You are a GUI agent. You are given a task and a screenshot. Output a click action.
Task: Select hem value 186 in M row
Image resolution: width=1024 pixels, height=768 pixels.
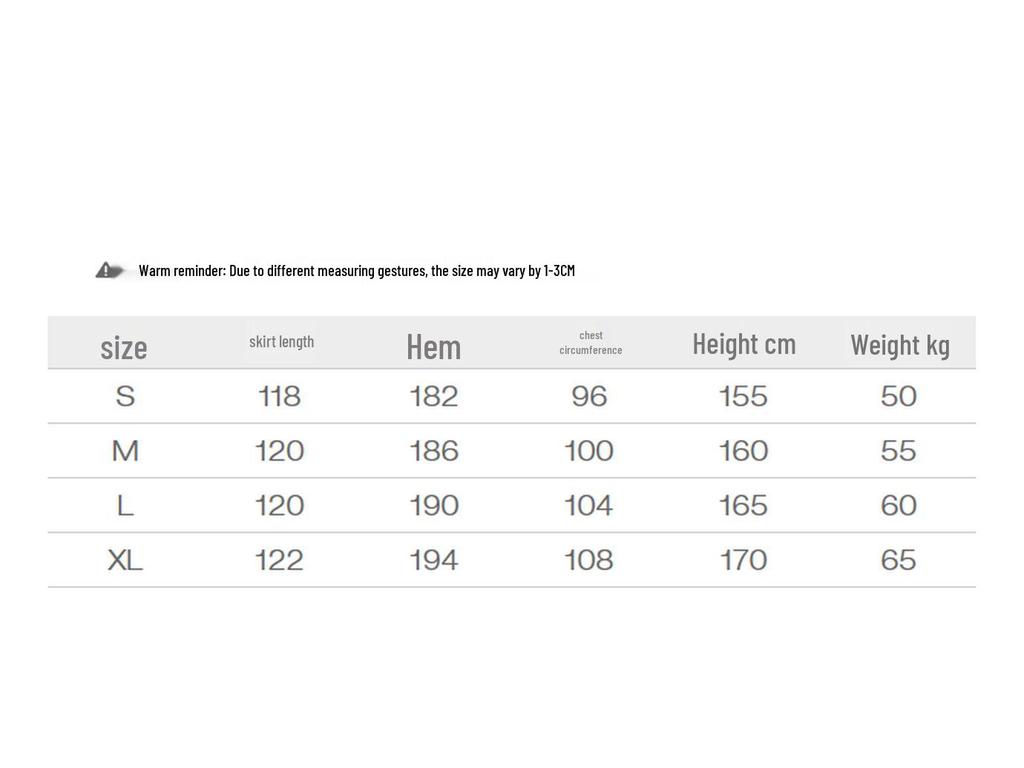pos(434,451)
